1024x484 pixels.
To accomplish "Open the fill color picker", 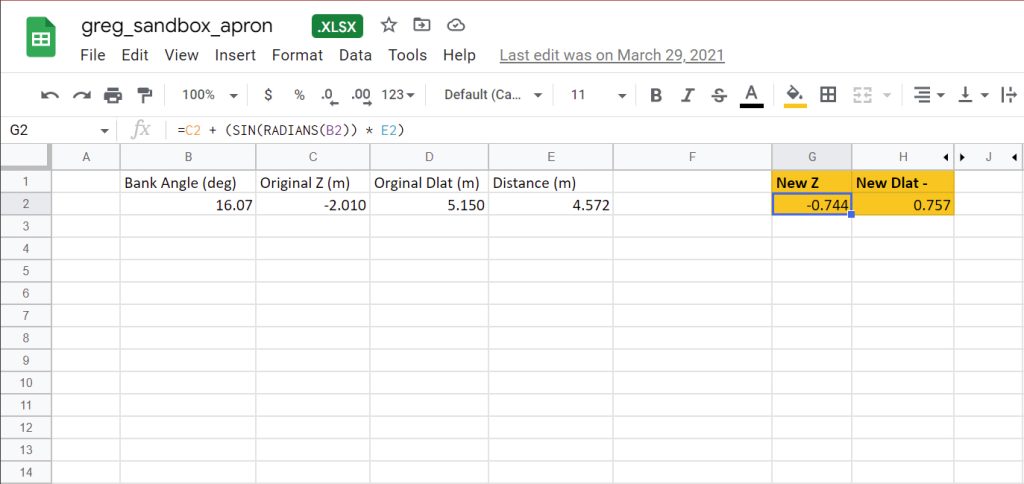I will pyautogui.click(x=795, y=95).
